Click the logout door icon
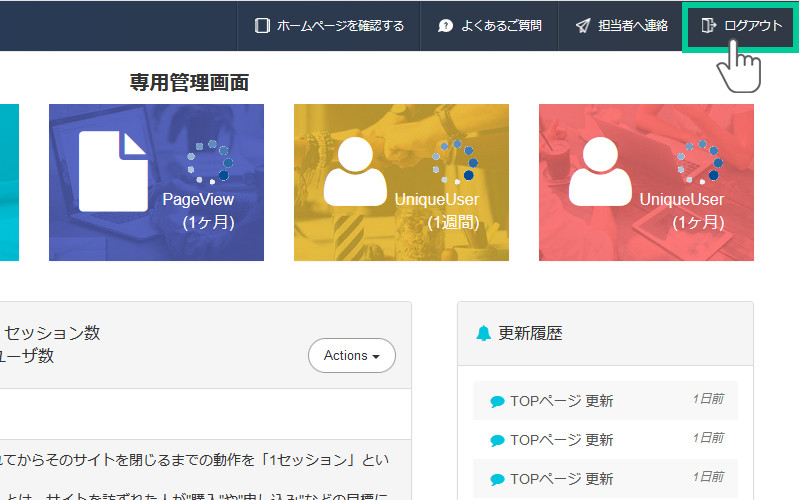This screenshot has width=800, height=500. [709, 25]
